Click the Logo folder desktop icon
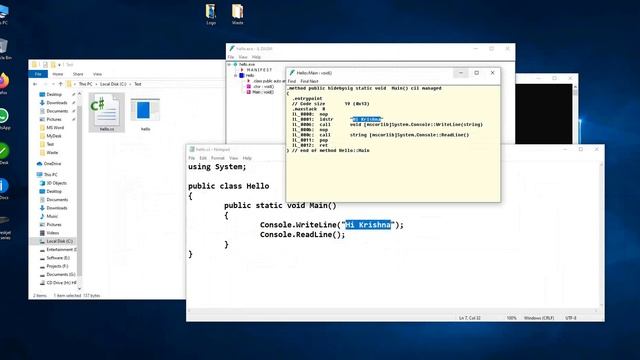 pyautogui.click(x=211, y=14)
